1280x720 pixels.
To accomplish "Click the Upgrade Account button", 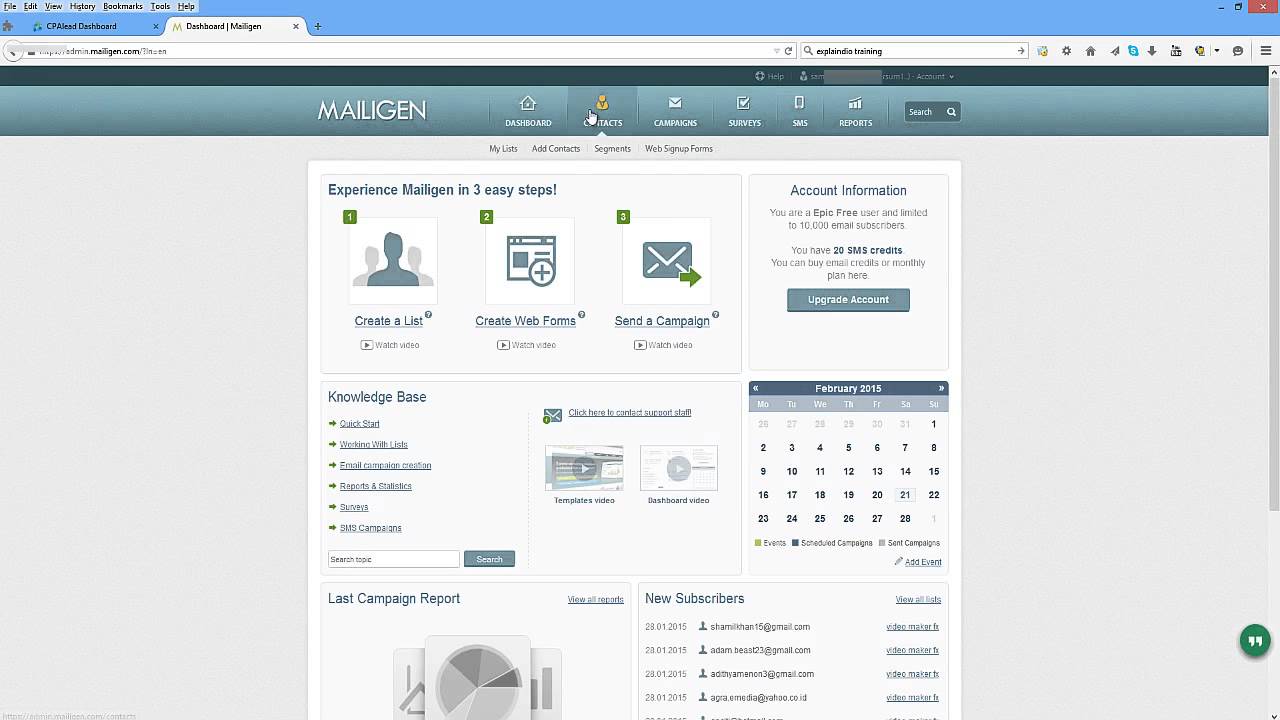I will [848, 300].
